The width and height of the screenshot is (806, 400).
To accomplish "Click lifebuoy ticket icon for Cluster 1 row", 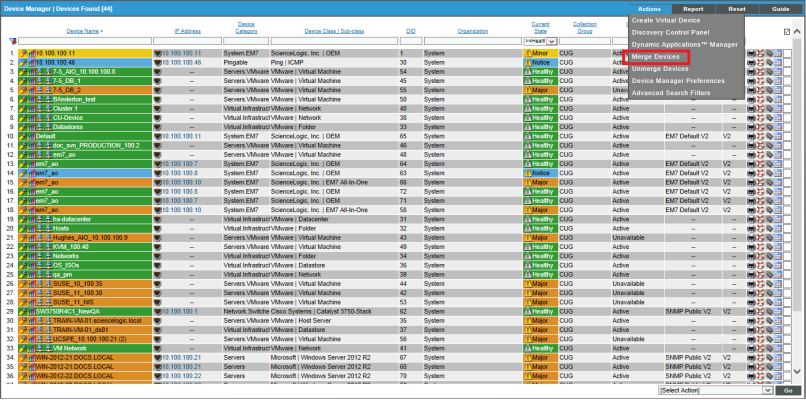I will pyautogui.click(x=760, y=109).
